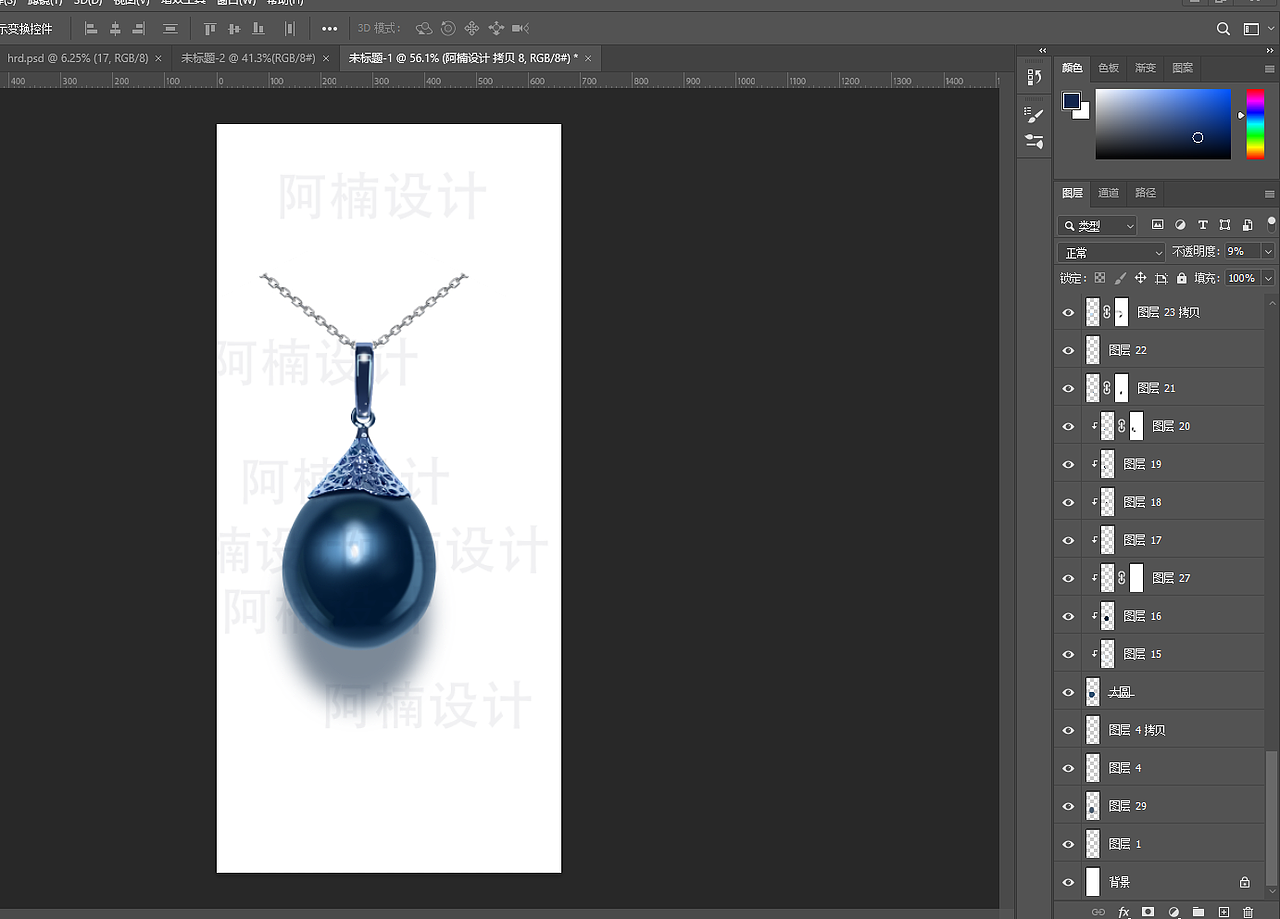Click the create new layer icon
This screenshot has width=1280, height=919.
coord(1223,912)
